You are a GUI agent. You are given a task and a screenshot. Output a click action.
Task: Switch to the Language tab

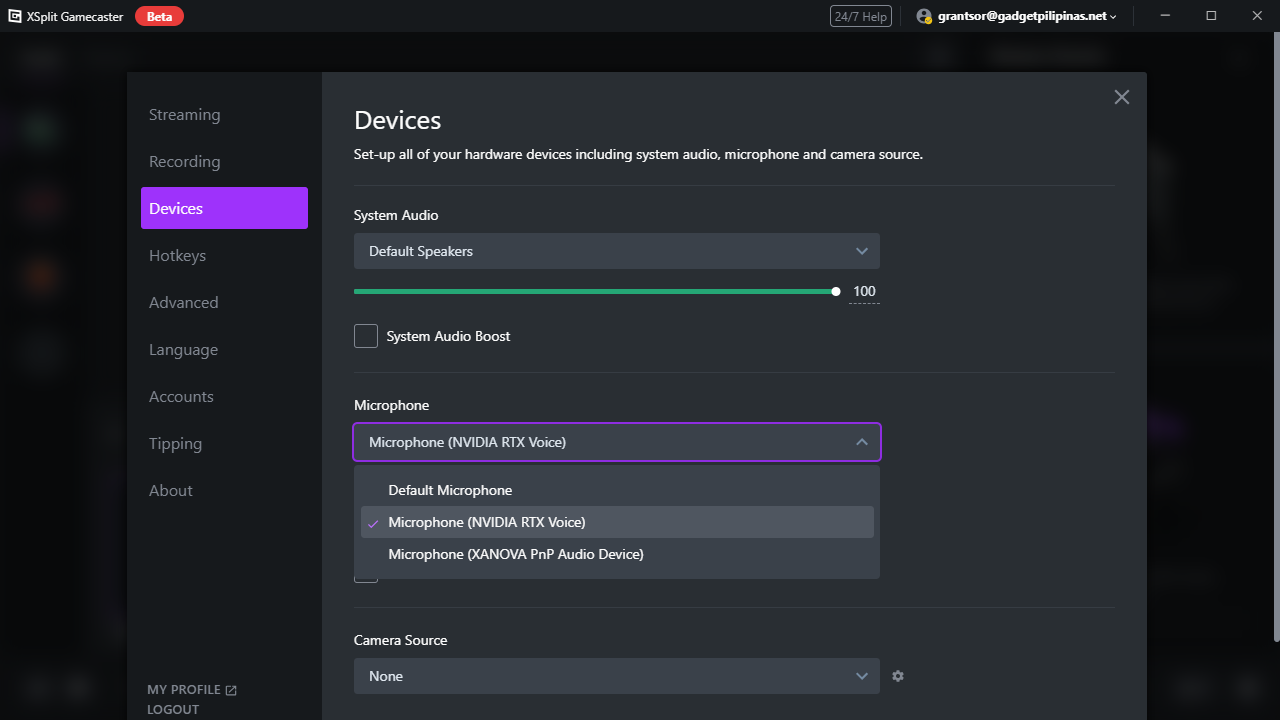point(224,350)
